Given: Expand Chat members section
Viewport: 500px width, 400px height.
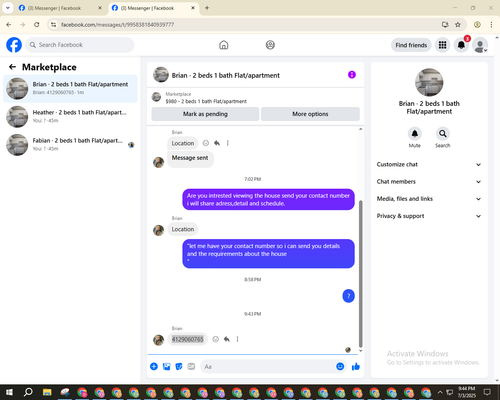Looking at the screenshot, I should click(429, 182).
